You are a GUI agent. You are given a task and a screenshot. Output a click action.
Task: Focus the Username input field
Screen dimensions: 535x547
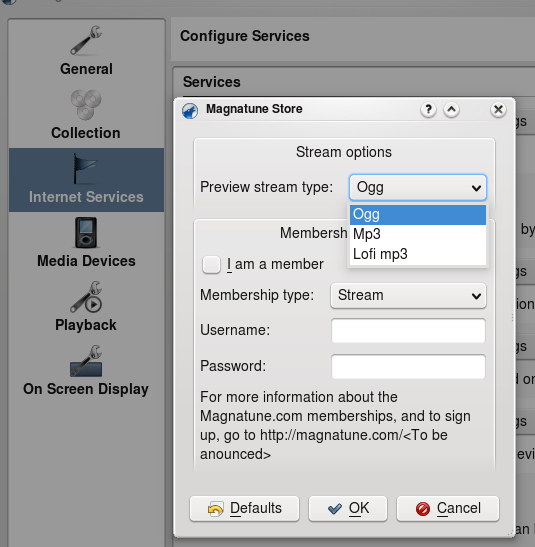coord(408,330)
